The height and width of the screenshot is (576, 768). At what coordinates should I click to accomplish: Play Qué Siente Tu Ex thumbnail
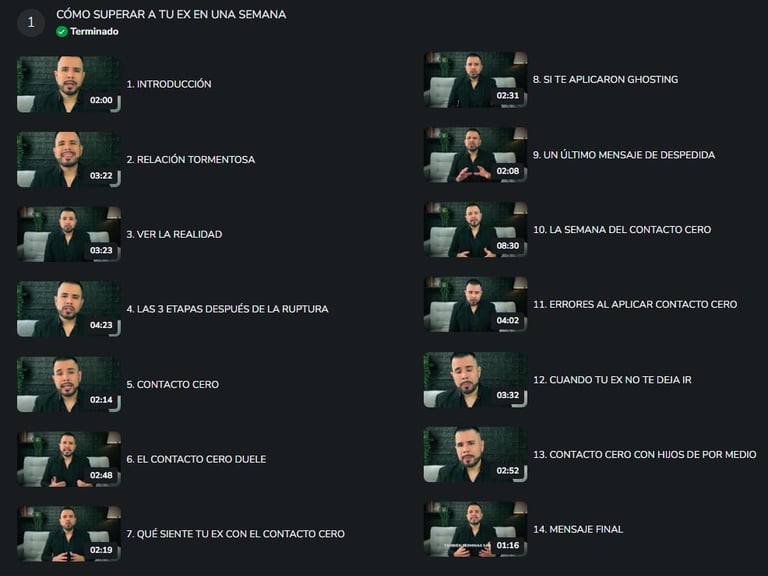pyautogui.click(x=69, y=534)
